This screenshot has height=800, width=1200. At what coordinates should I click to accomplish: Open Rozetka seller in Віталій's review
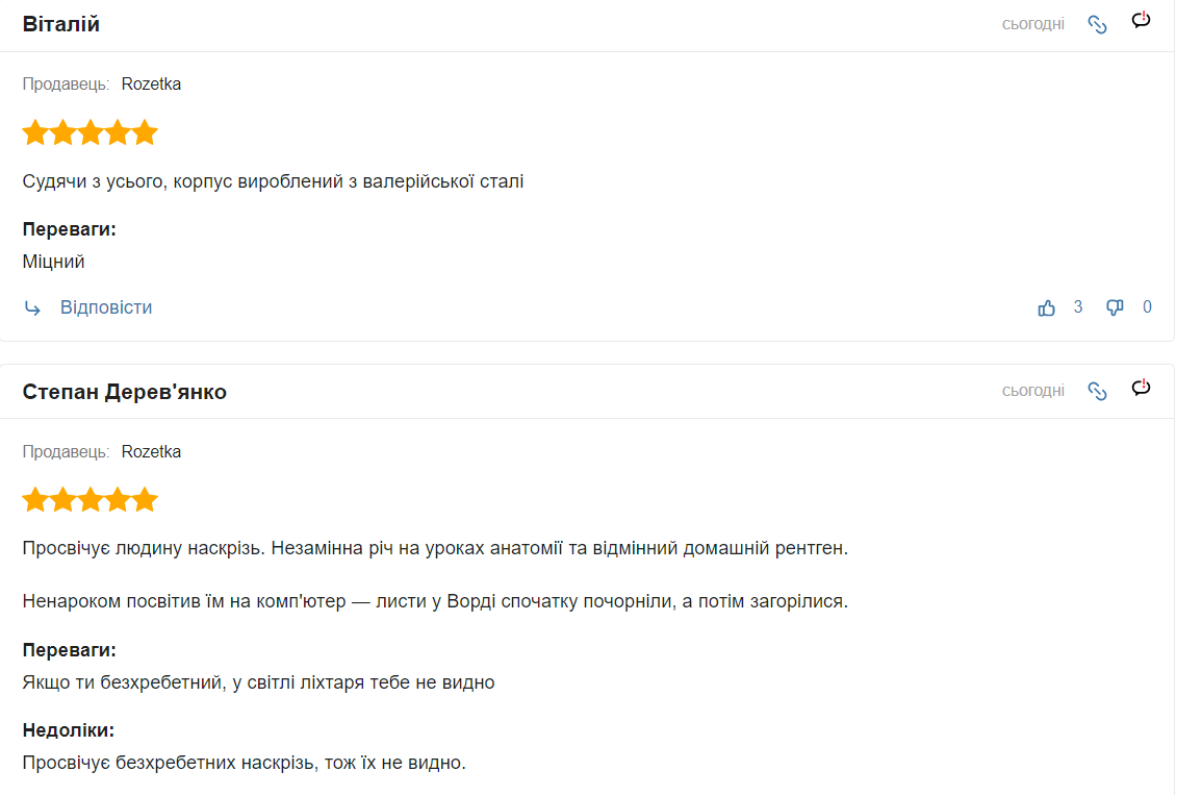point(151,84)
